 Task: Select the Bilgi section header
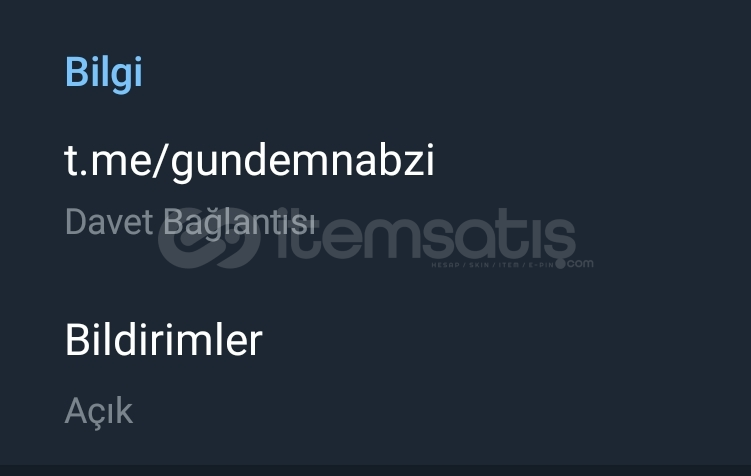pyautogui.click(x=103, y=73)
